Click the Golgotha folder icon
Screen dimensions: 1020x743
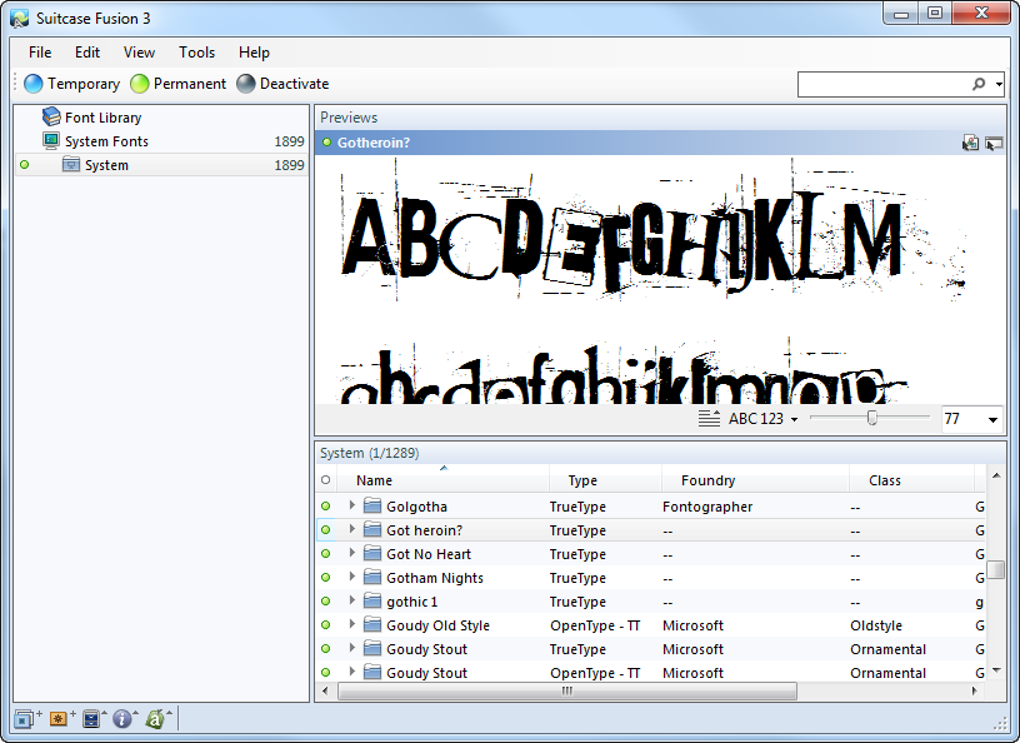pos(372,506)
